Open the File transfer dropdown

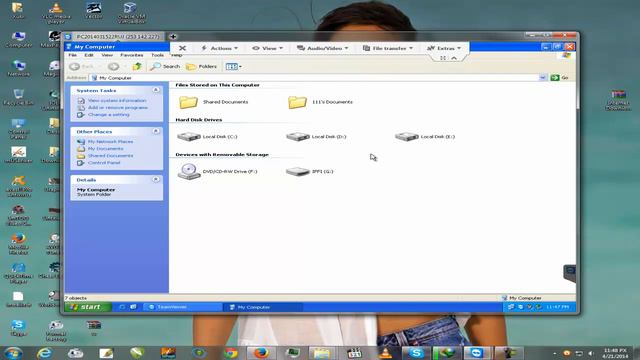coord(388,48)
